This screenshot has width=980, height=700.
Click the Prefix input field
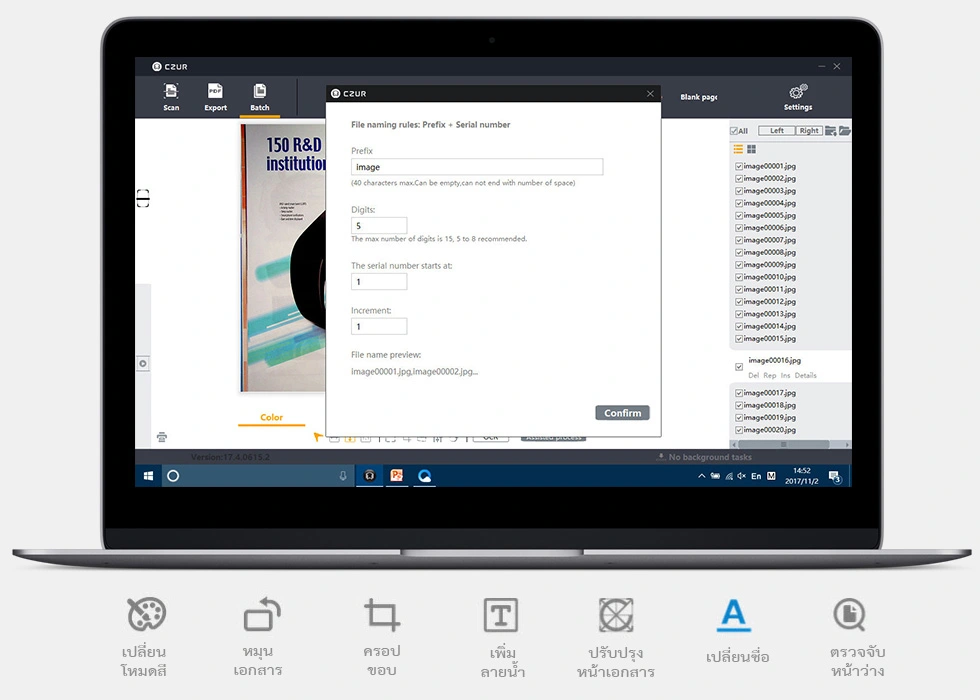click(x=477, y=167)
